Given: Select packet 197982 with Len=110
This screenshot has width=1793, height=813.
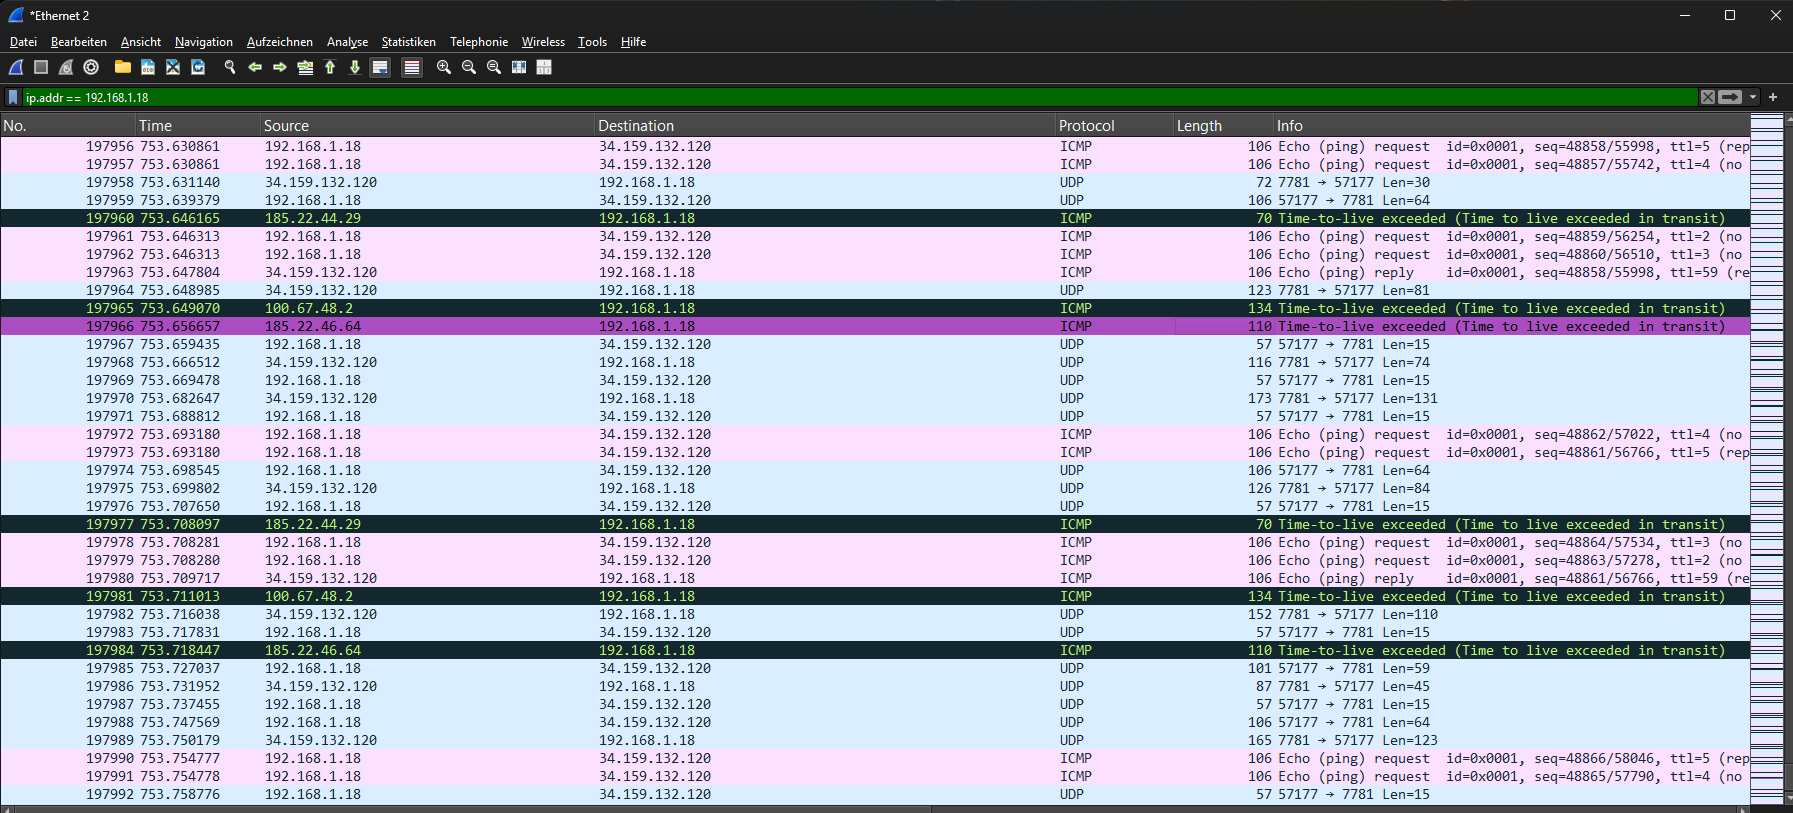Looking at the screenshot, I should [x=875, y=614].
